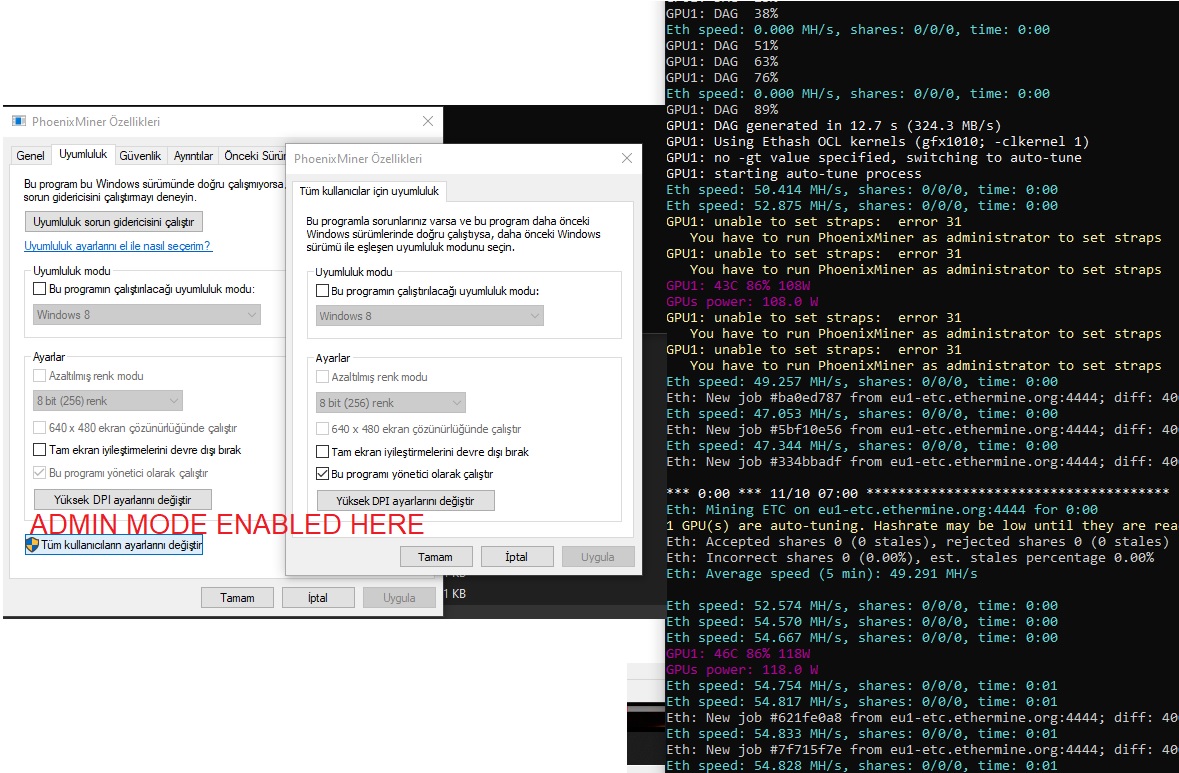Image resolution: width=1179 pixels, height=773 pixels.
Task: Select 'Tüm kullanıcılar için uyumluluk' tab
Action: click(369, 191)
